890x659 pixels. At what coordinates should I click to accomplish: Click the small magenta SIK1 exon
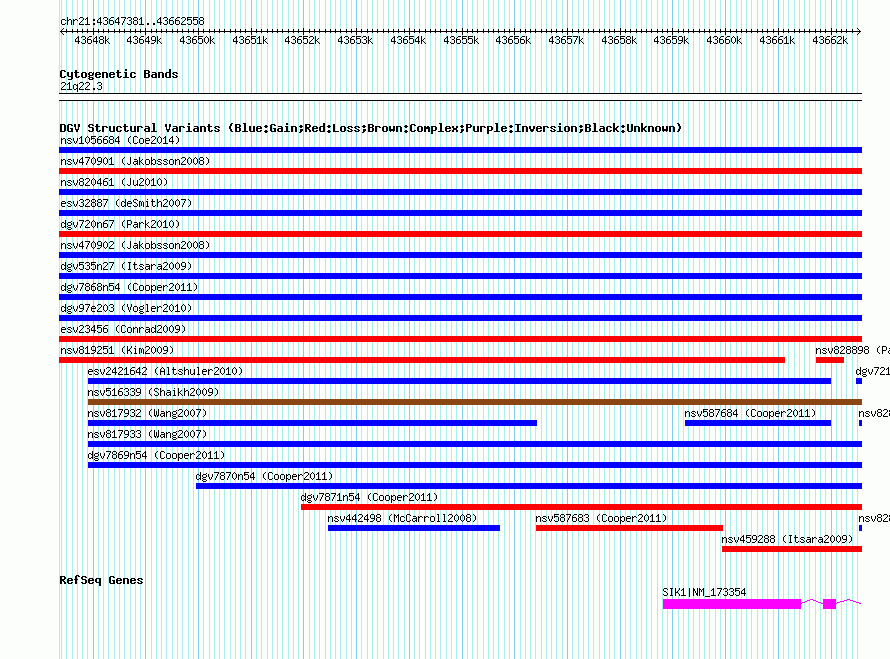click(x=829, y=604)
